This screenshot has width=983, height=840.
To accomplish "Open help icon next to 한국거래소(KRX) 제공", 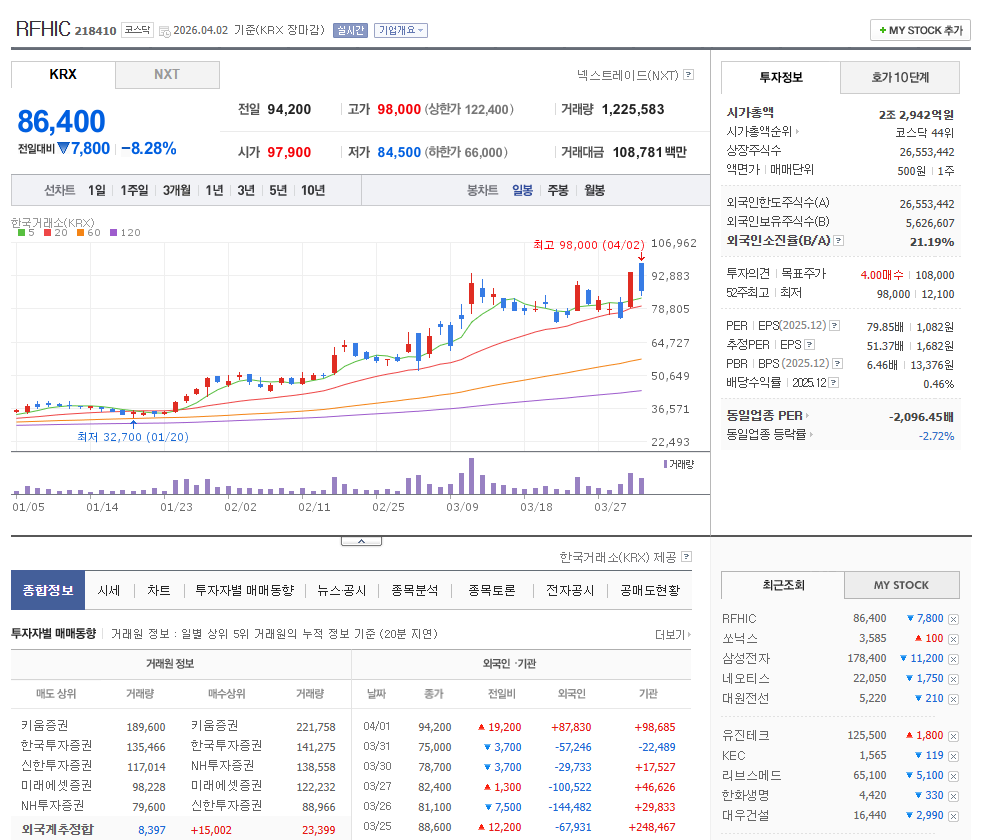I will (x=686, y=557).
